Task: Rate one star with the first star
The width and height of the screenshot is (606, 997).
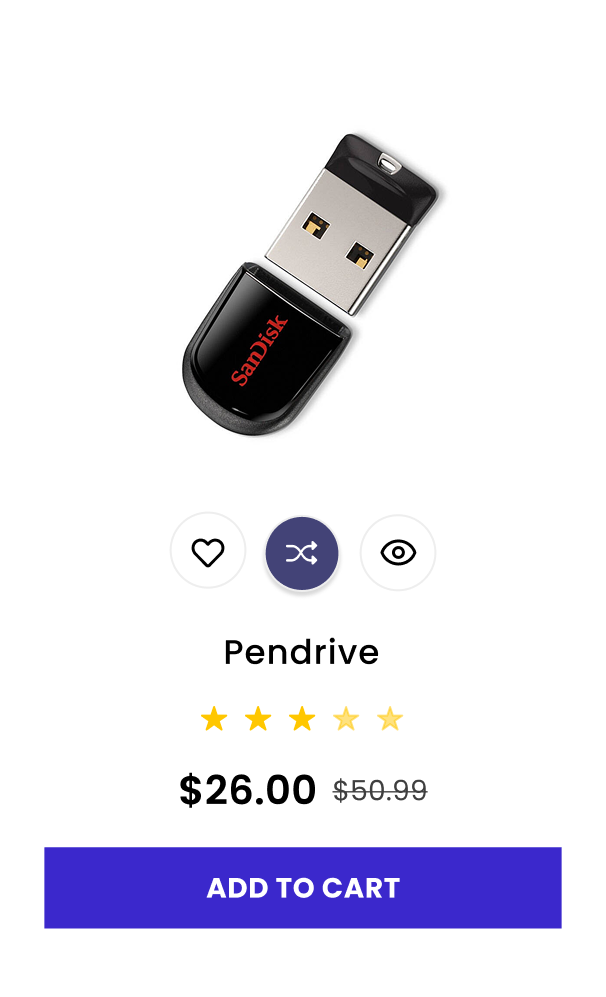Action: coord(214,719)
